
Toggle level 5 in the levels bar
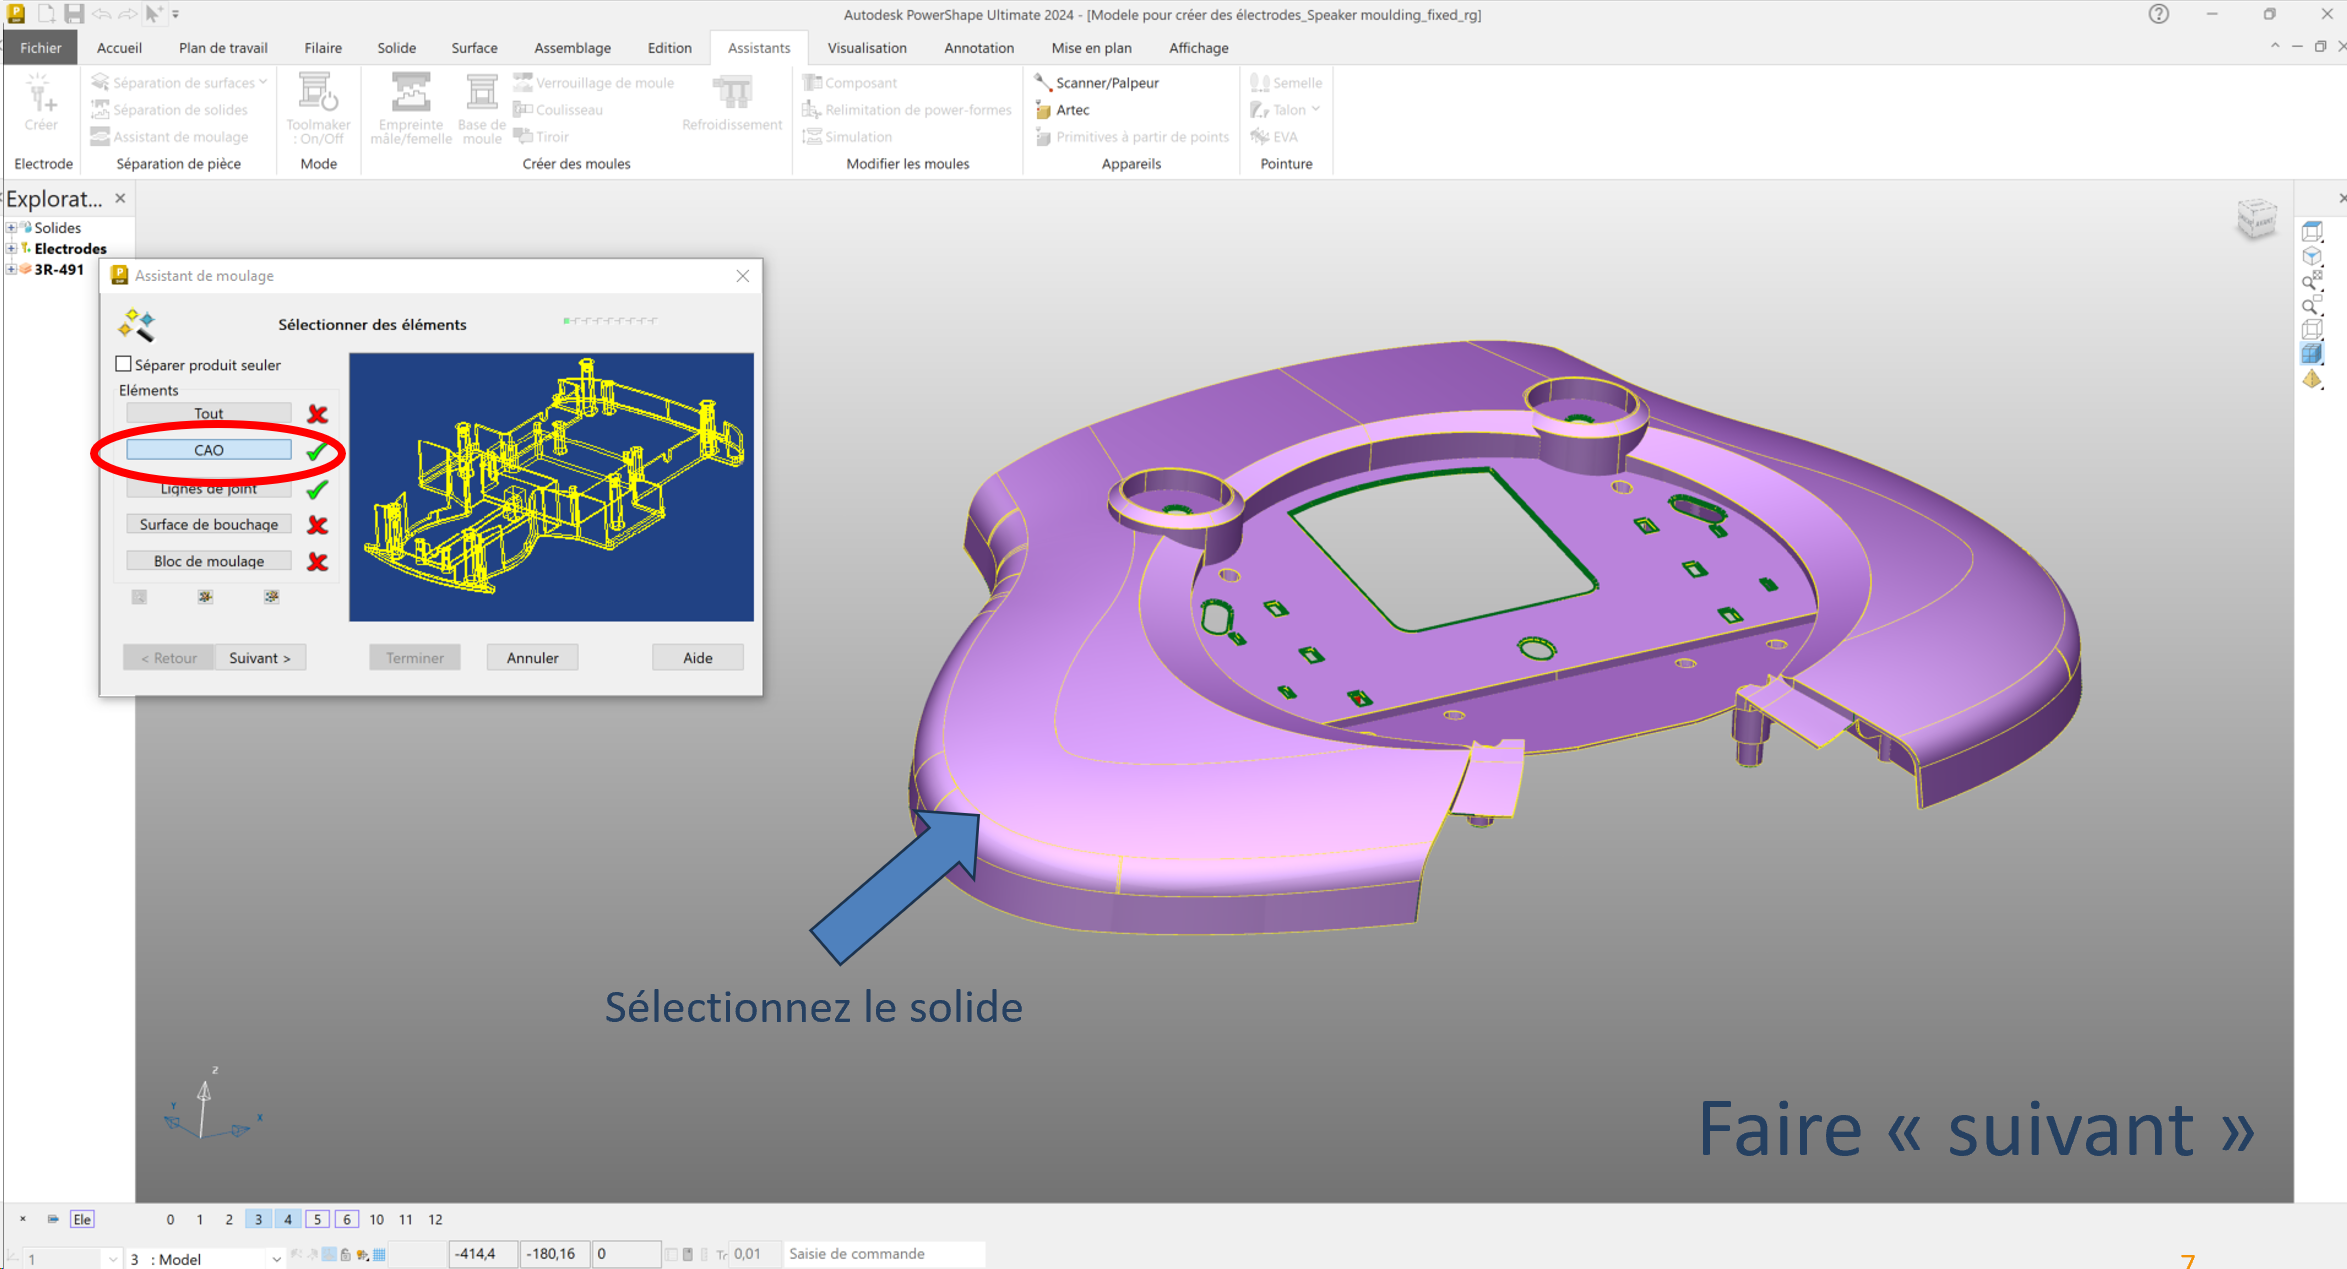[317, 1219]
